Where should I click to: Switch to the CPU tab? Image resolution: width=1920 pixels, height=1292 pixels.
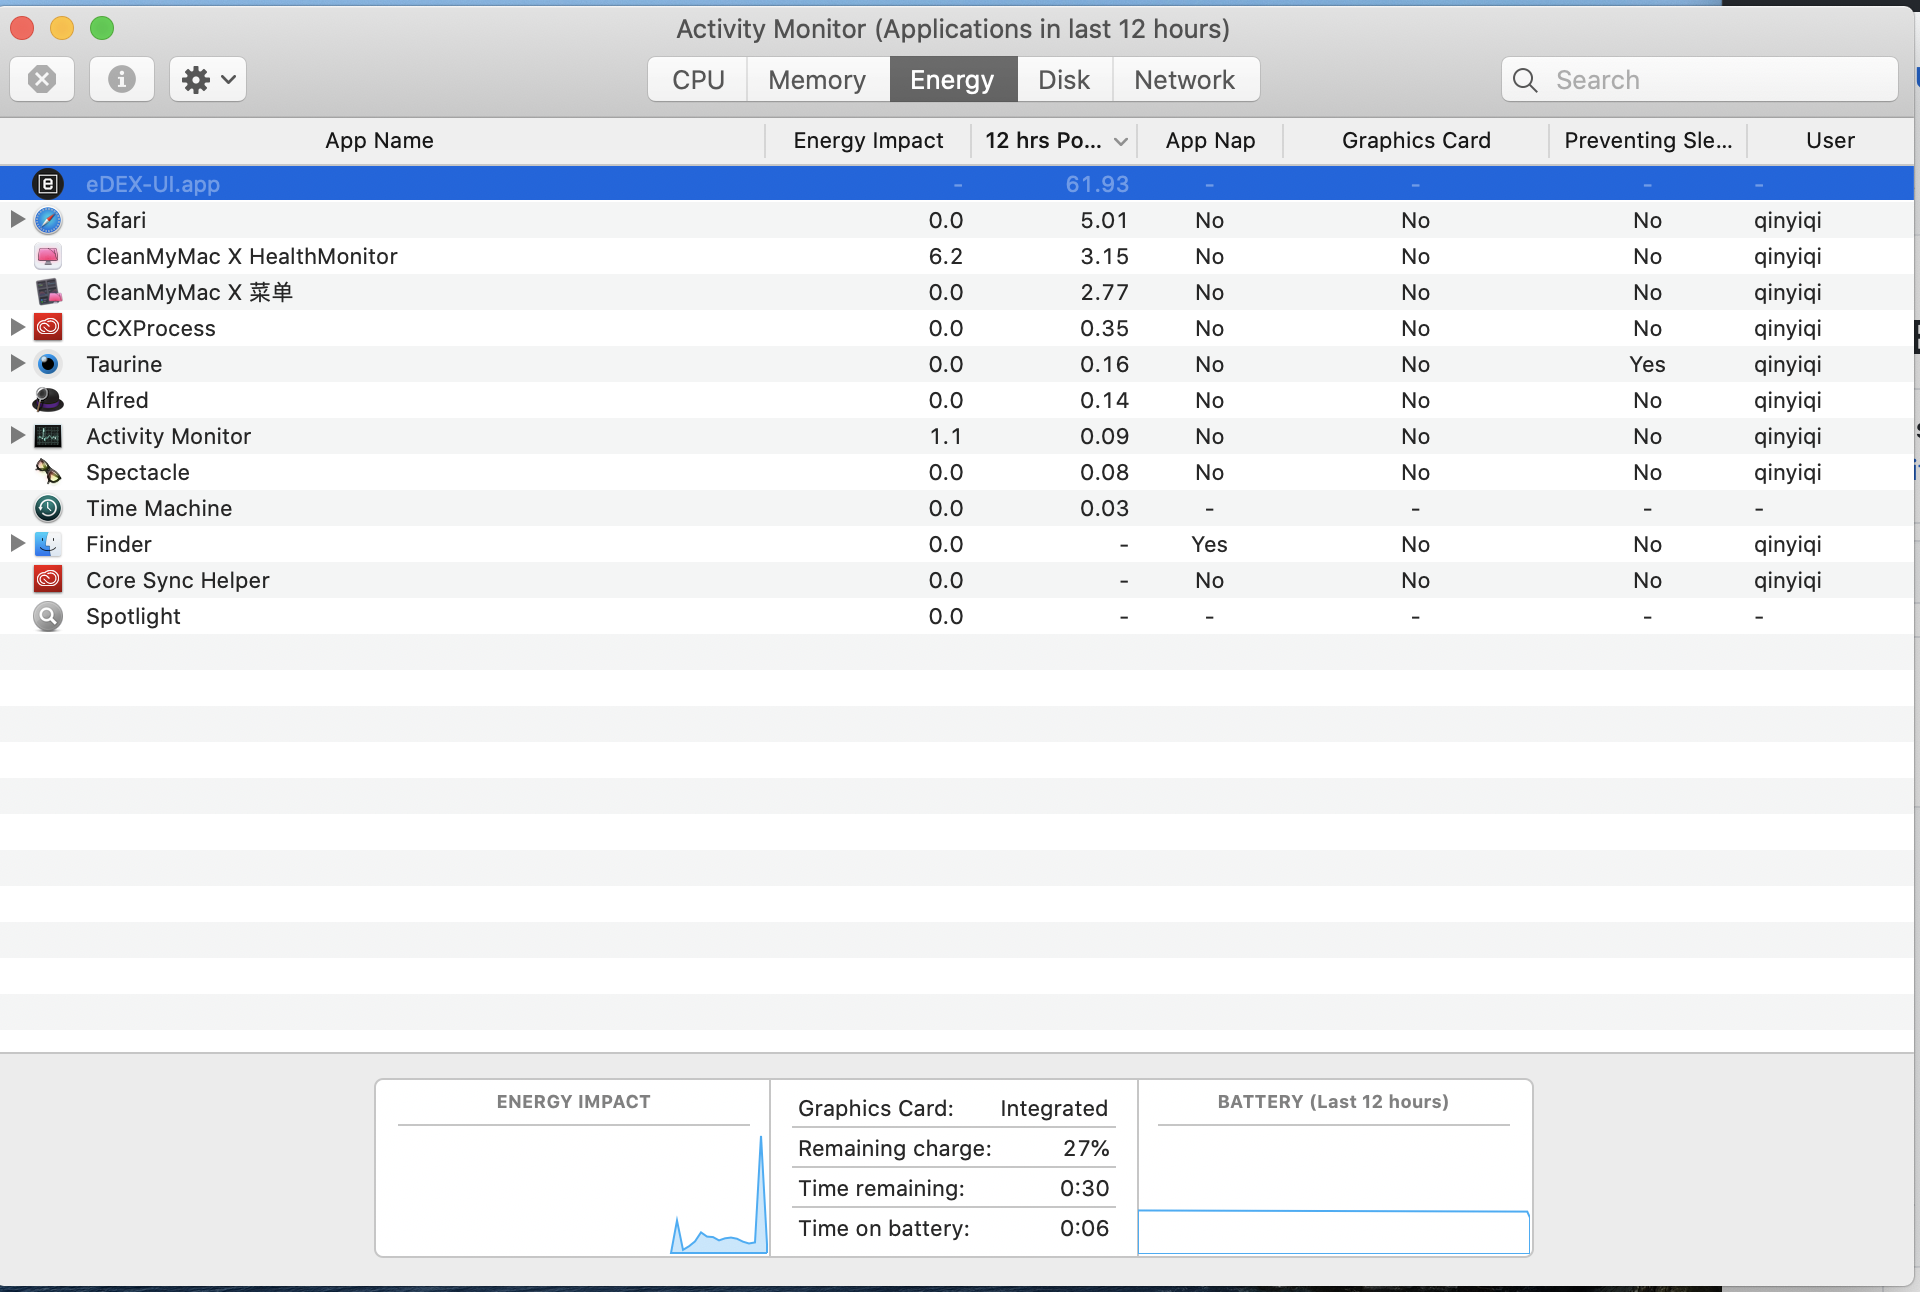pos(698,80)
